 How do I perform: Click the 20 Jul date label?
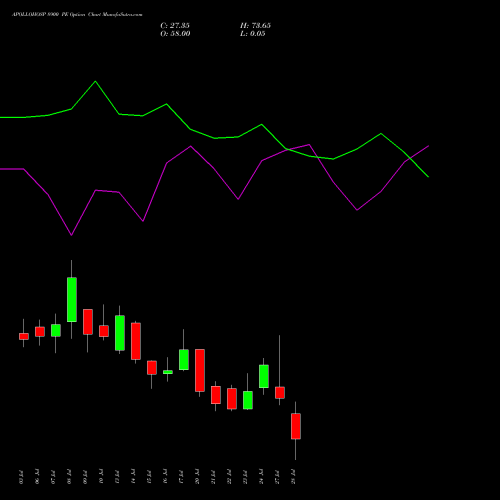point(197,477)
